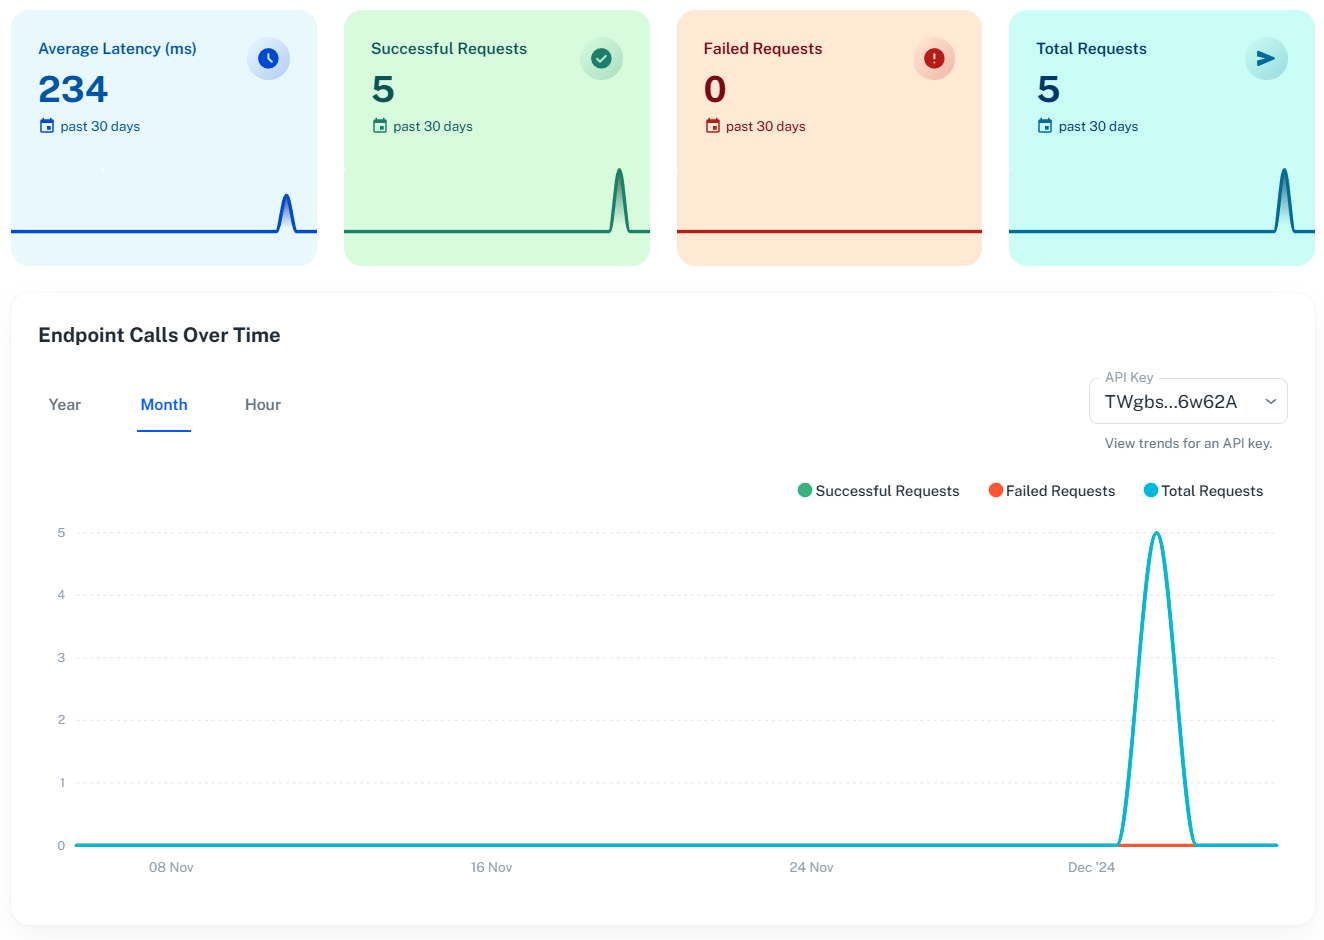1324x940 pixels.
Task: Toggle Failed Requests series in chart legend
Action: point(1051,491)
